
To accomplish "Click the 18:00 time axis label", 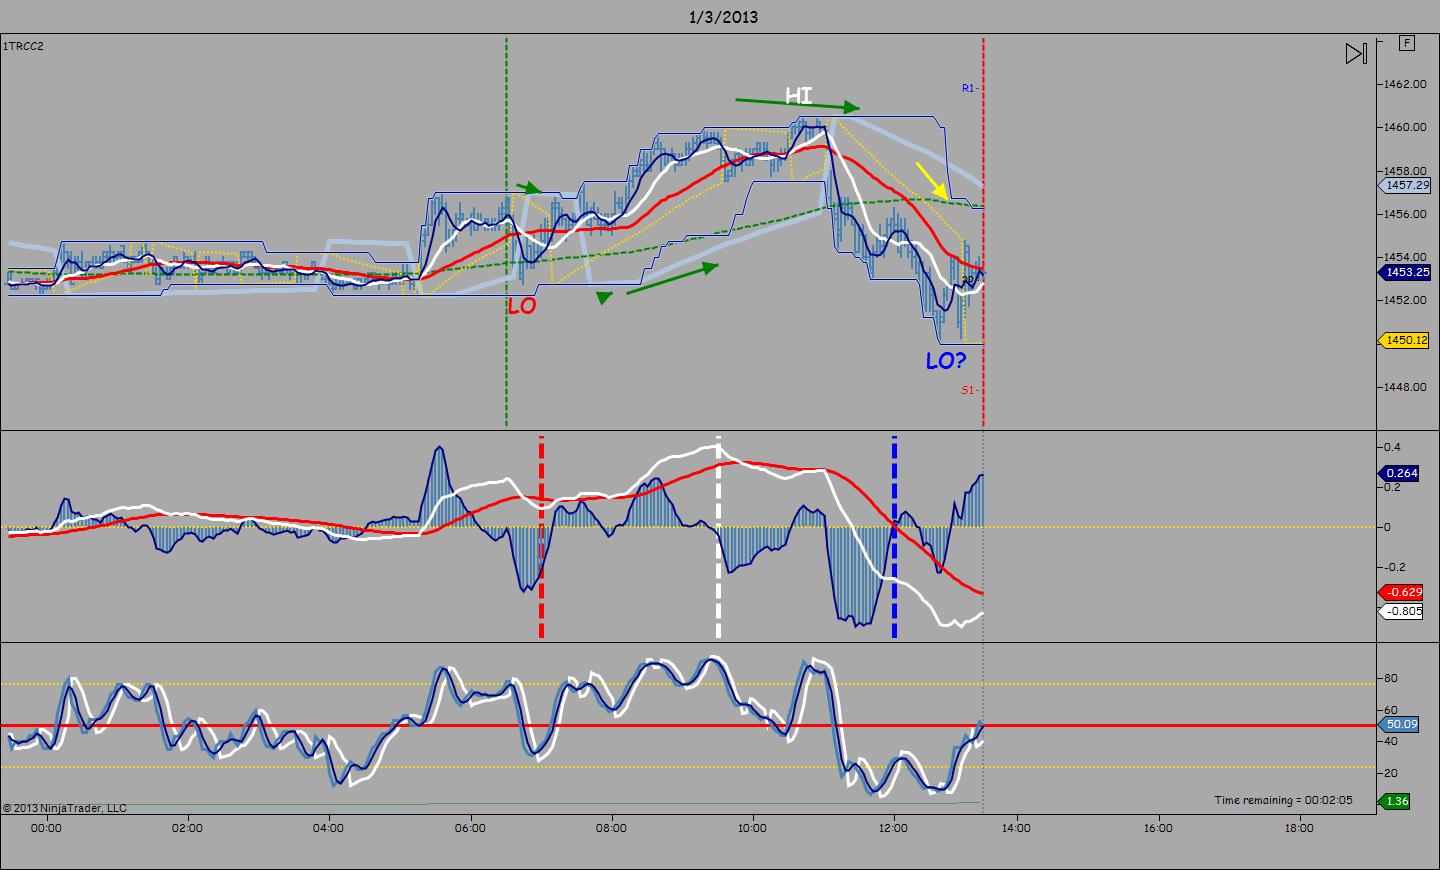I will coord(1299,828).
